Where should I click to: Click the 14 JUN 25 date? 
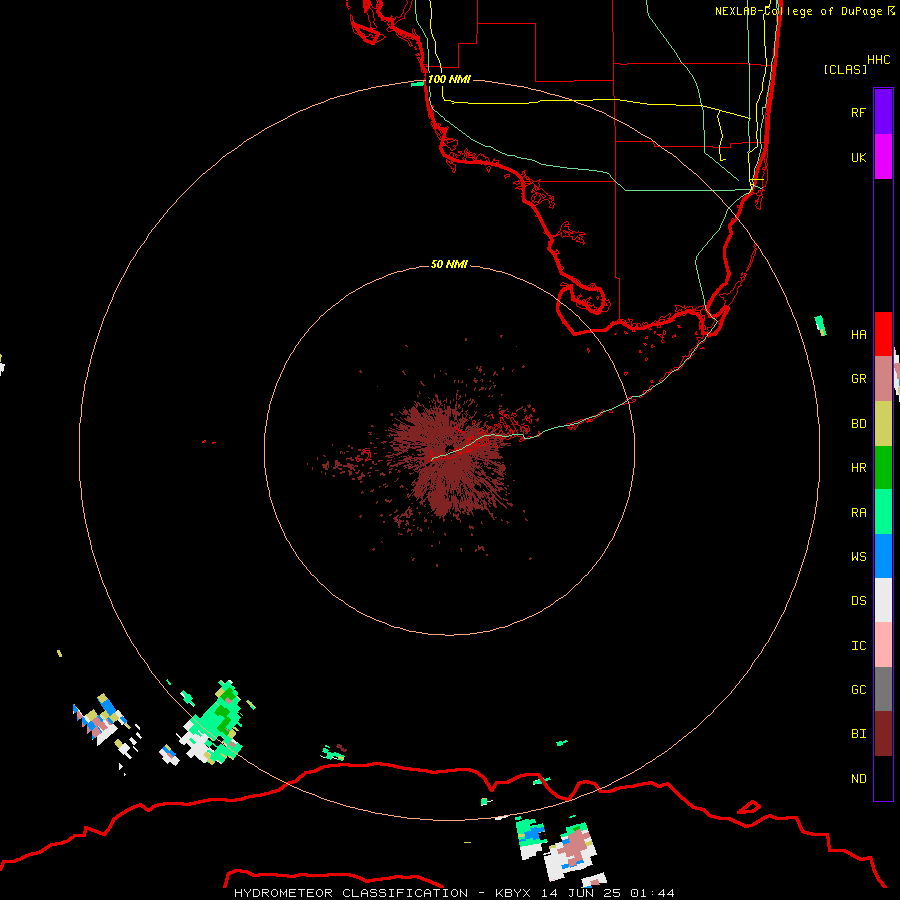(581, 893)
